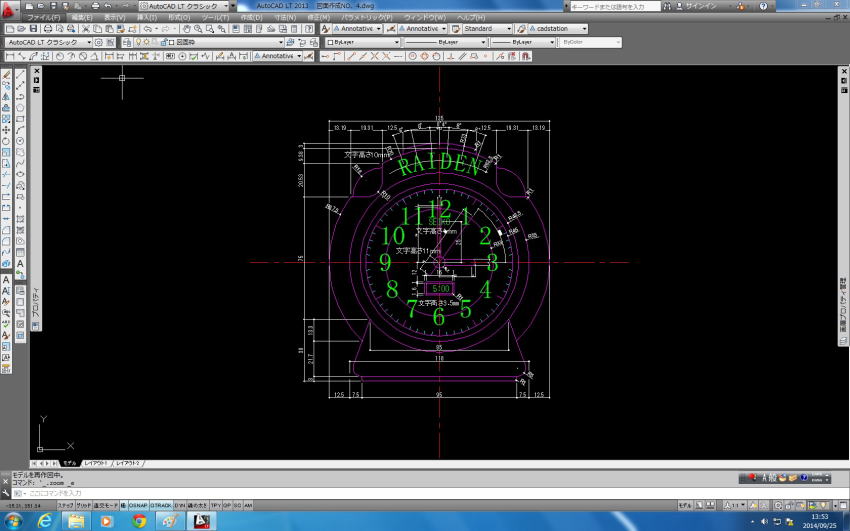Click the keyword search box in title bar
This screenshot has height=531, width=850.
pos(615,7)
